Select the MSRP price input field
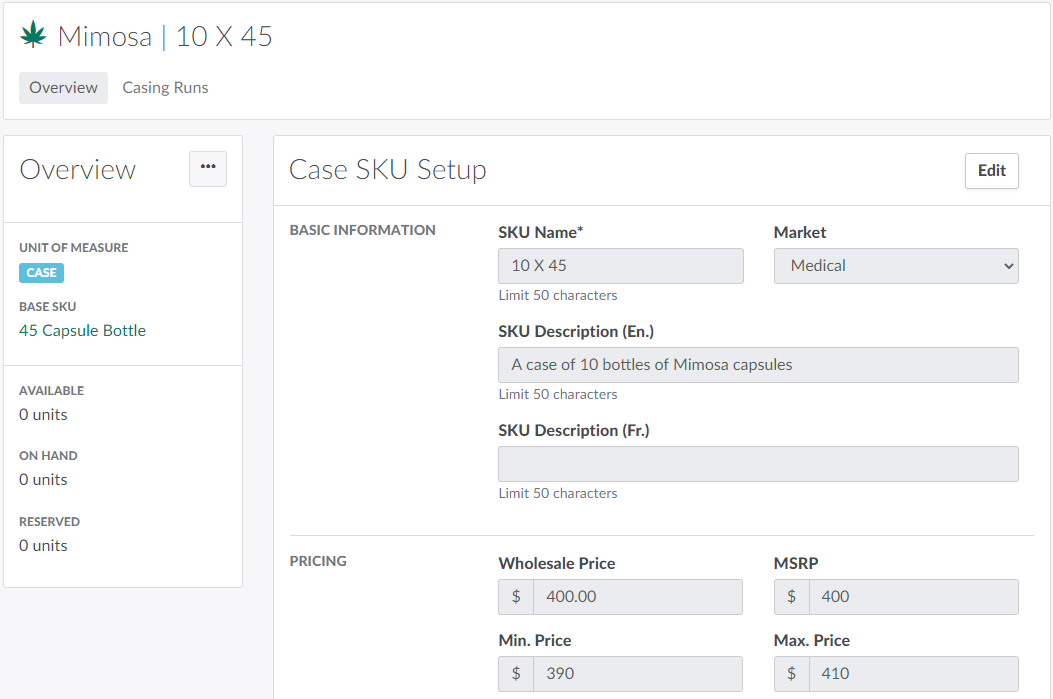Screen dimensions: 1053x699 tap(912, 597)
